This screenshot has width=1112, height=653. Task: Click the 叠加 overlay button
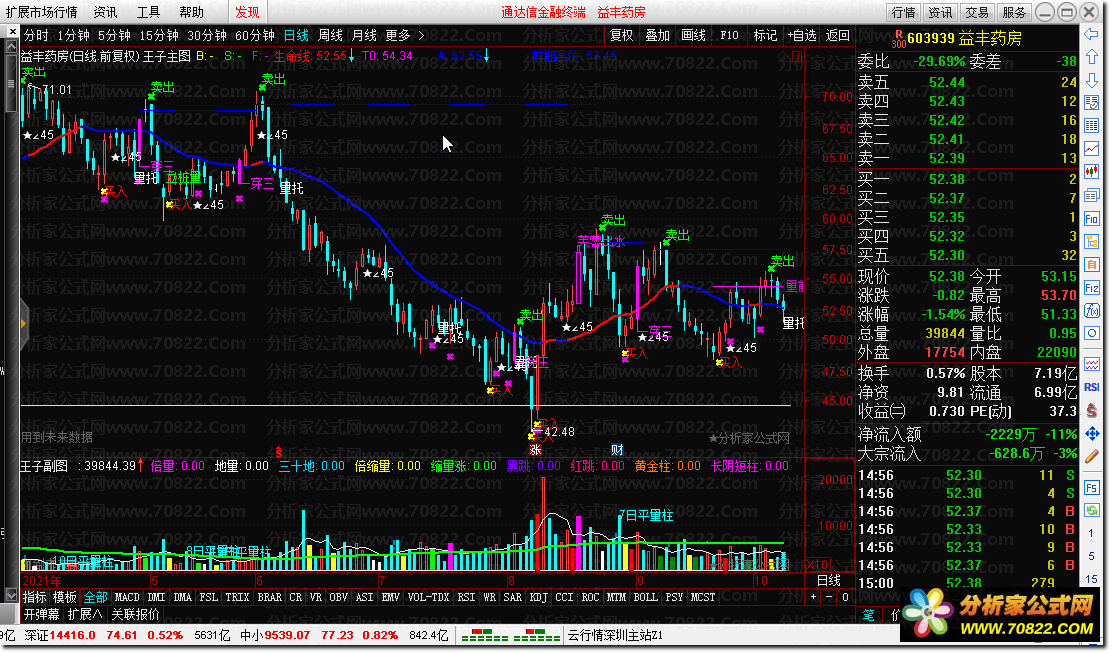point(657,35)
